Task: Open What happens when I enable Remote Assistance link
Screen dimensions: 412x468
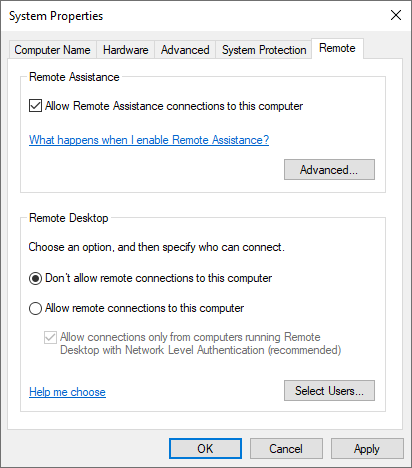Action: click(x=149, y=140)
